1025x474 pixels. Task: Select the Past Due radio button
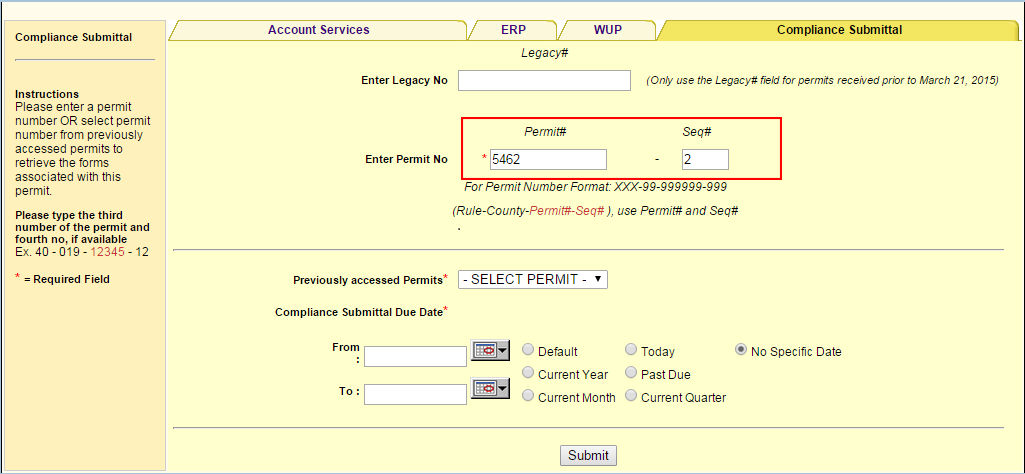coord(631,373)
